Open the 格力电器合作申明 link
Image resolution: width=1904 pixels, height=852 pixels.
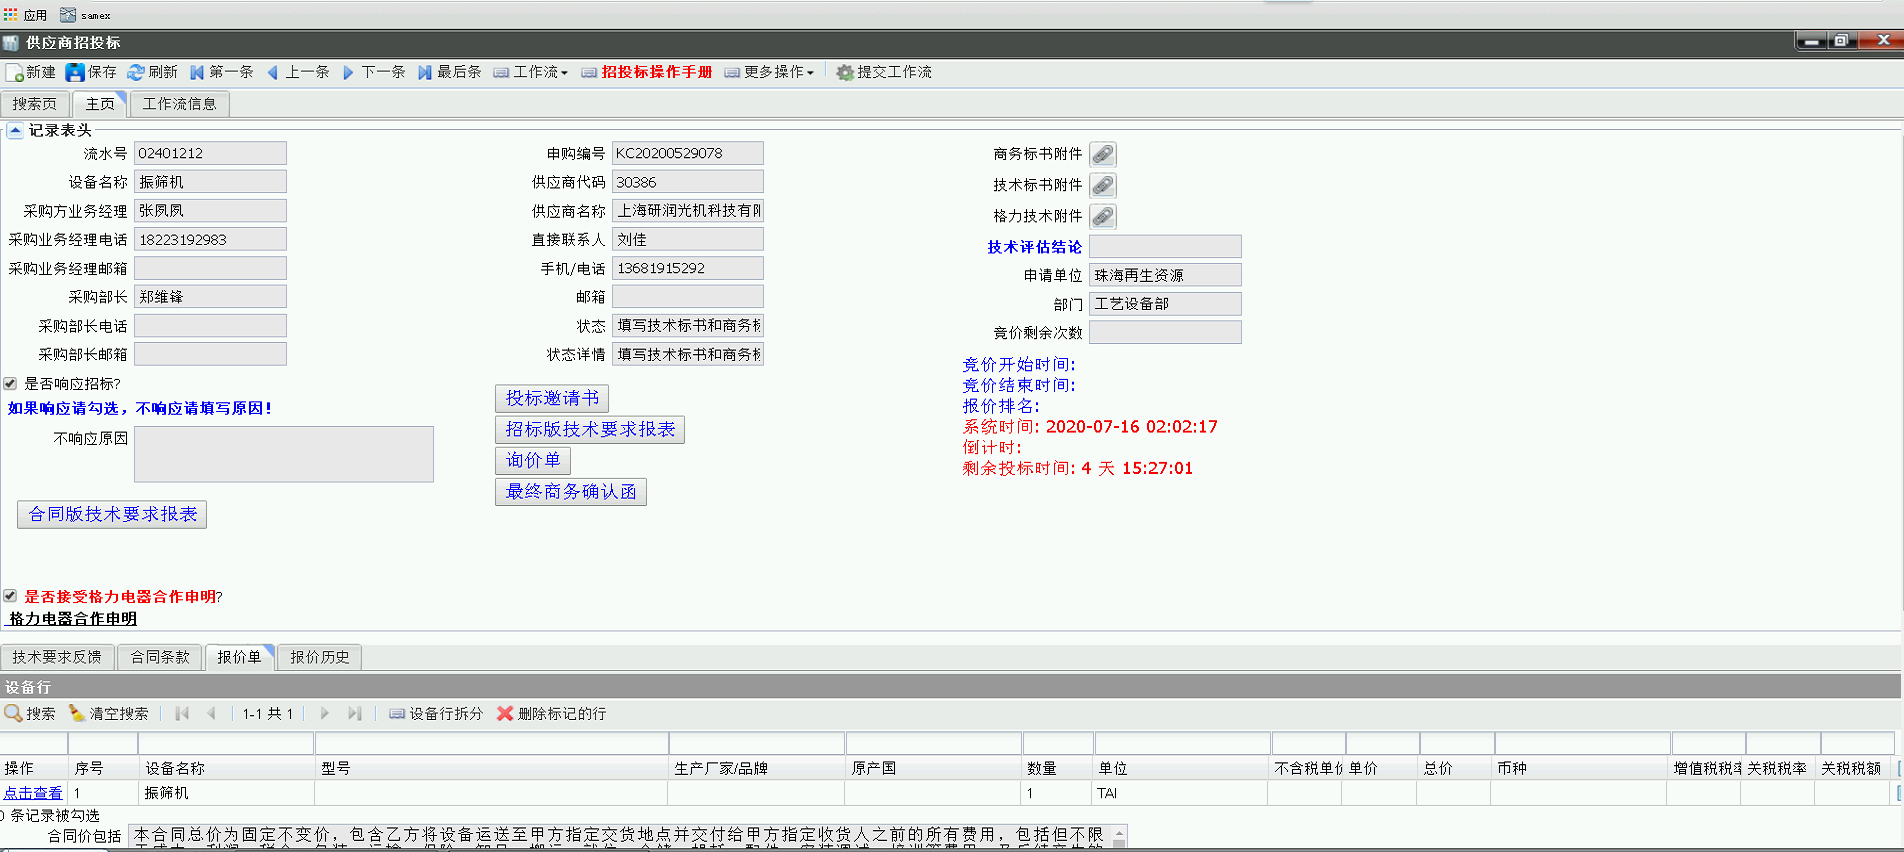73,619
